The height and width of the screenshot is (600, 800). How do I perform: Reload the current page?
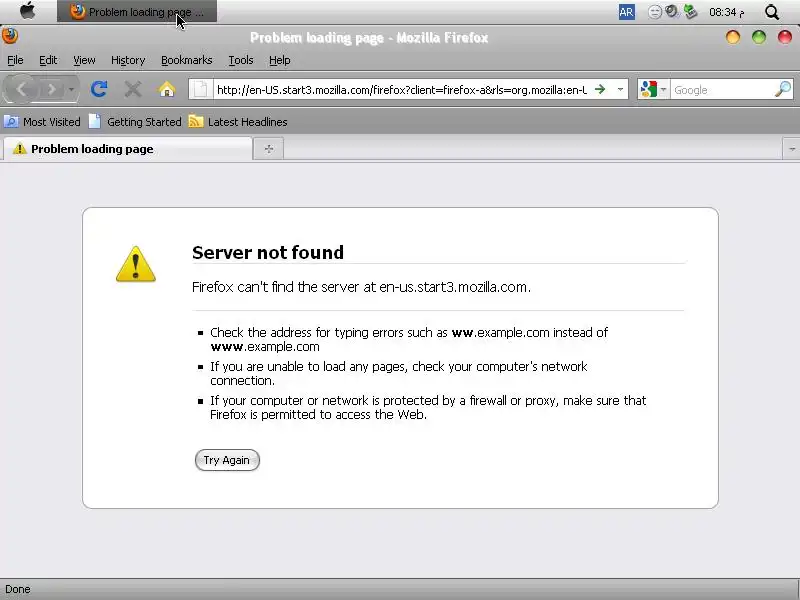point(98,89)
